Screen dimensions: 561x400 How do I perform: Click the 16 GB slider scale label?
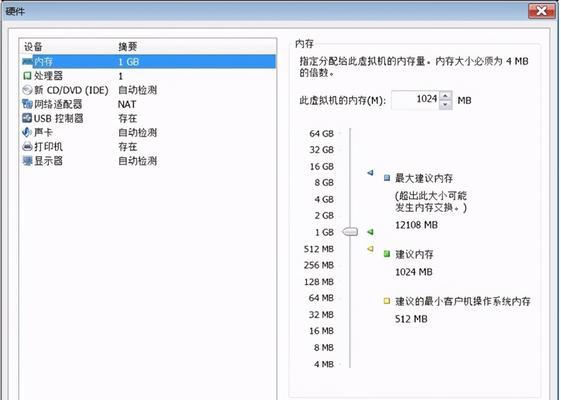(321, 166)
